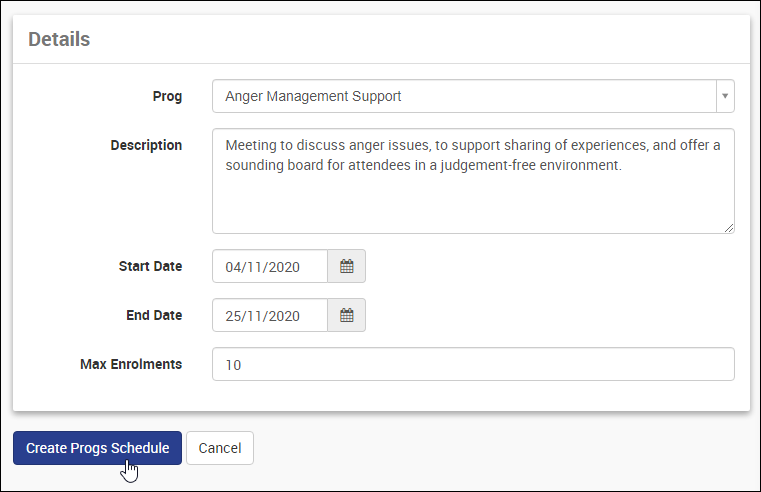Click into the Start Date input field
Screen dimensions: 761x492
[270, 266]
